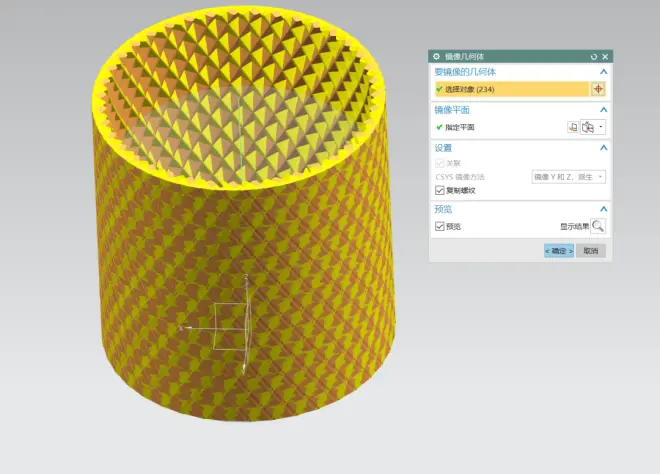Open the CSYS 镜像方法 dropdown
The width and height of the screenshot is (660, 474).
(568, 177)
